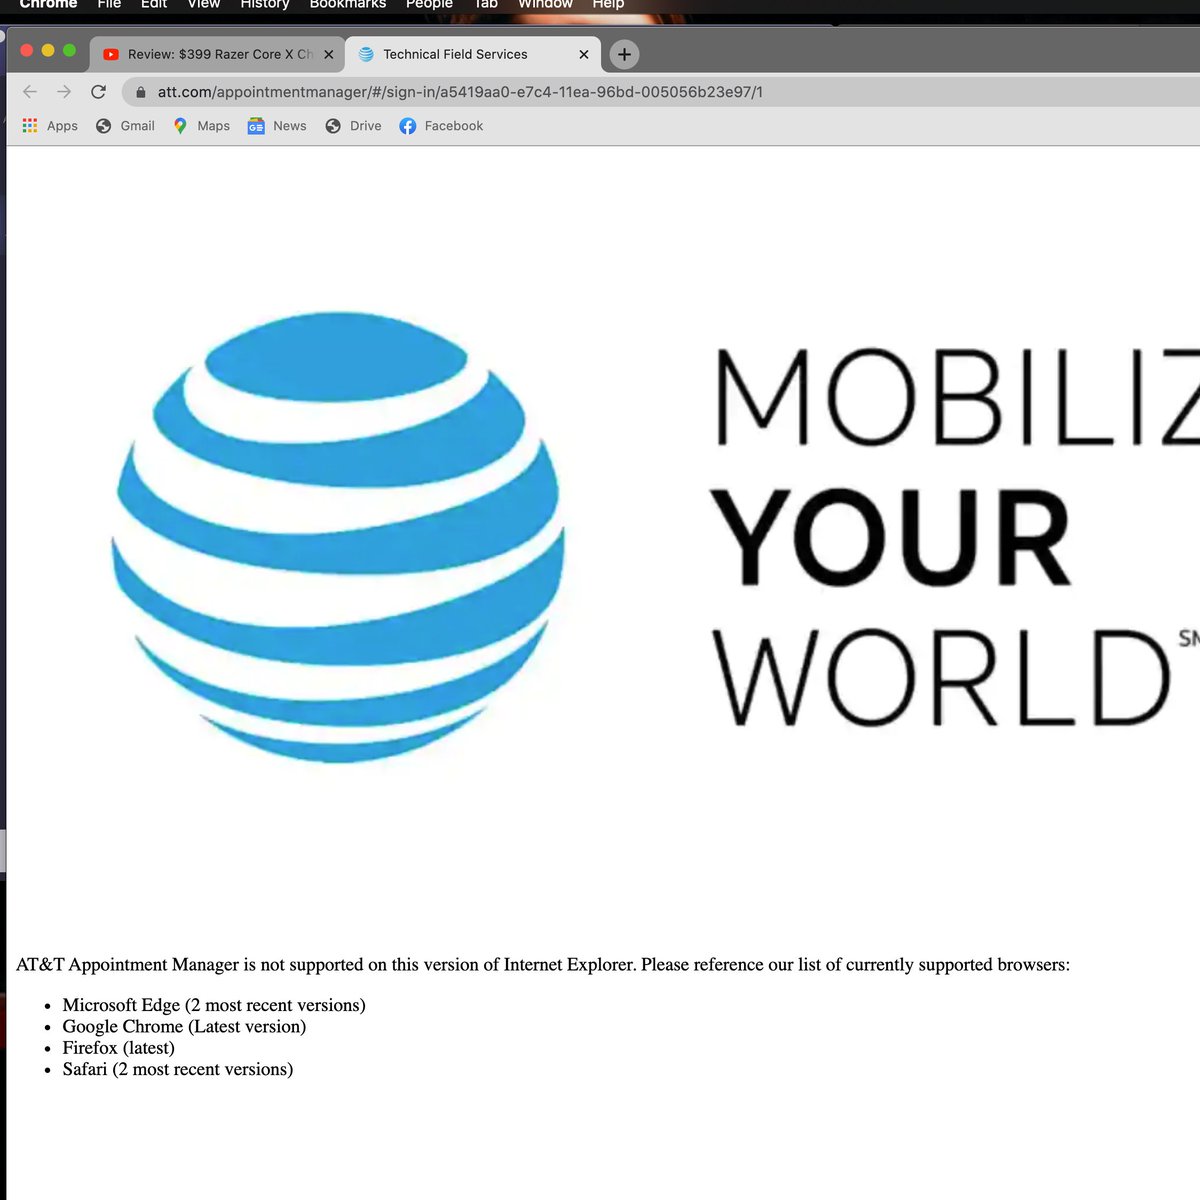Click the browser Forward arrow
The height and width of the screenshot is (1200, 1200).
click(64, 92)
